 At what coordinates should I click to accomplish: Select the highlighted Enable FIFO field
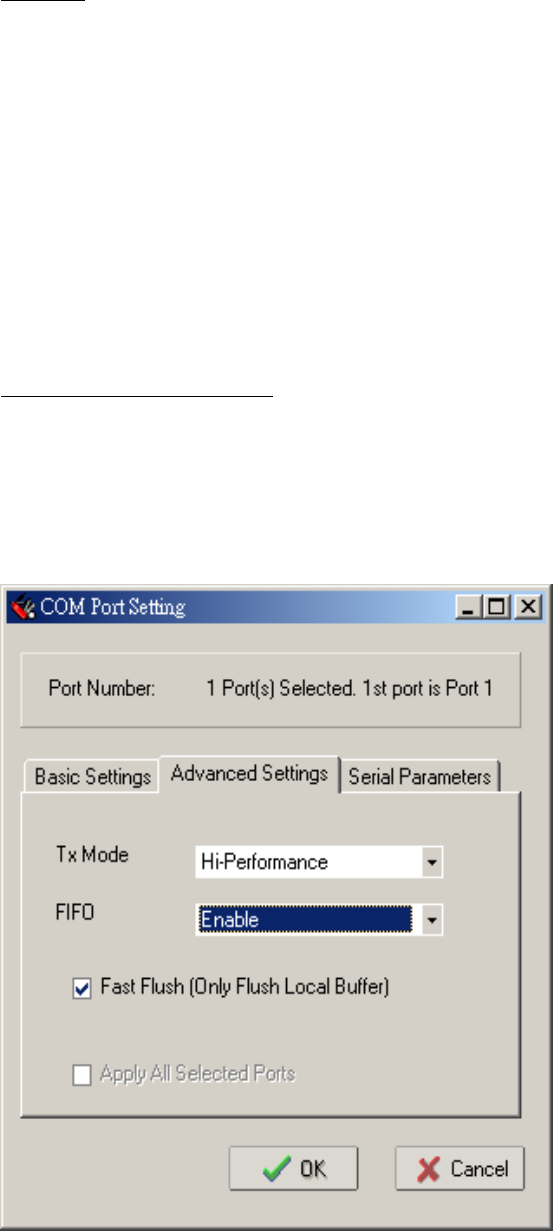(x=306, y=920)
